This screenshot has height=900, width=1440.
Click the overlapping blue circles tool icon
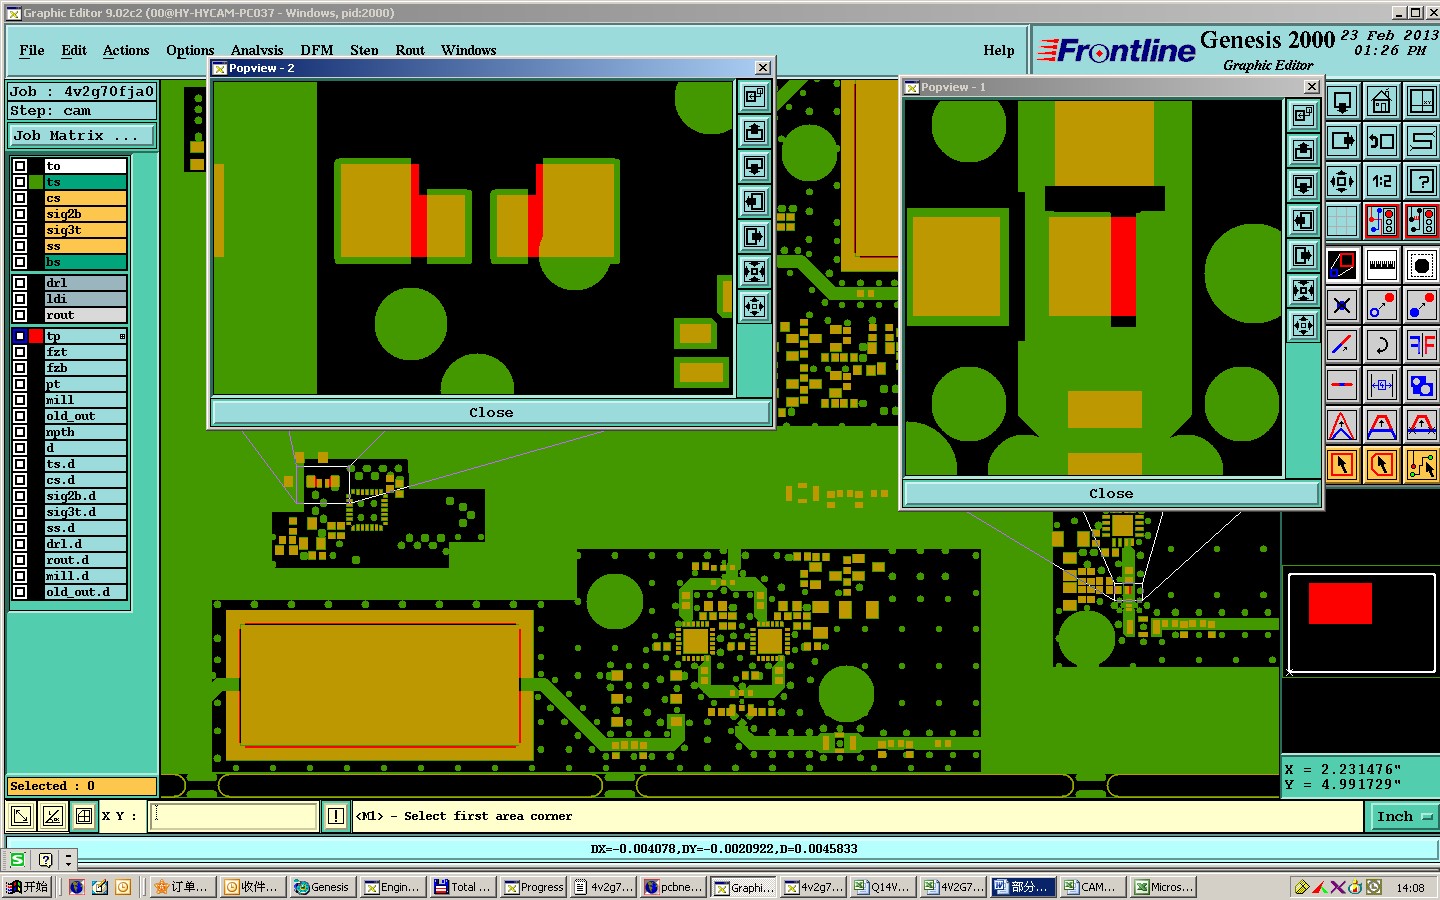coord(1421,385)
